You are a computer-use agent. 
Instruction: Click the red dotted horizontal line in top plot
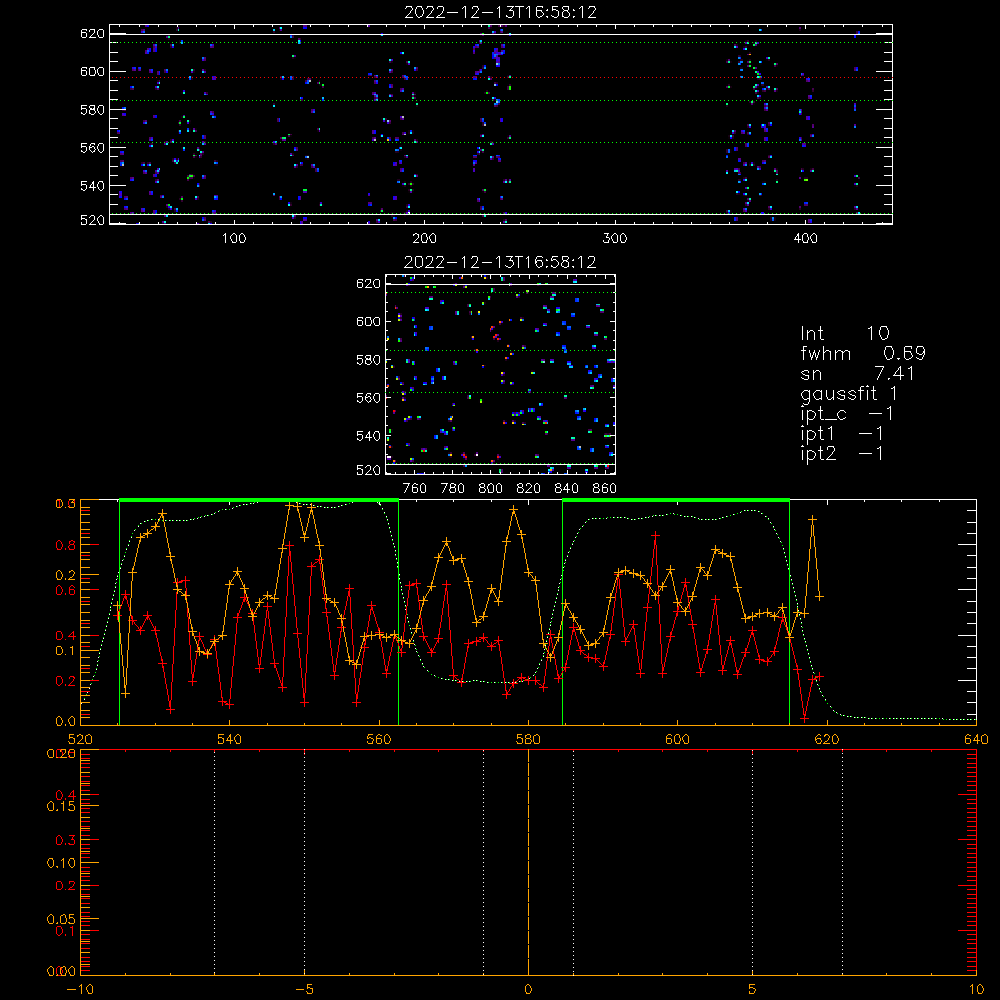[501, 78]
